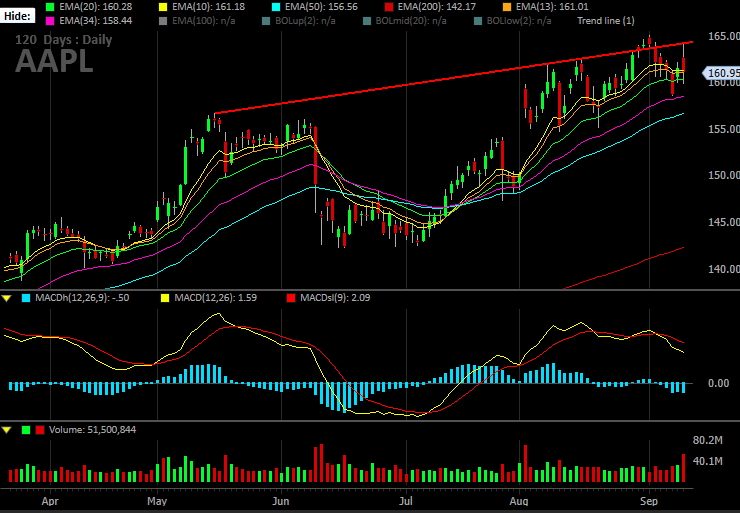Click the Aug date axis label
Viewport: 740px width, 513px height.
click(519, 501)
